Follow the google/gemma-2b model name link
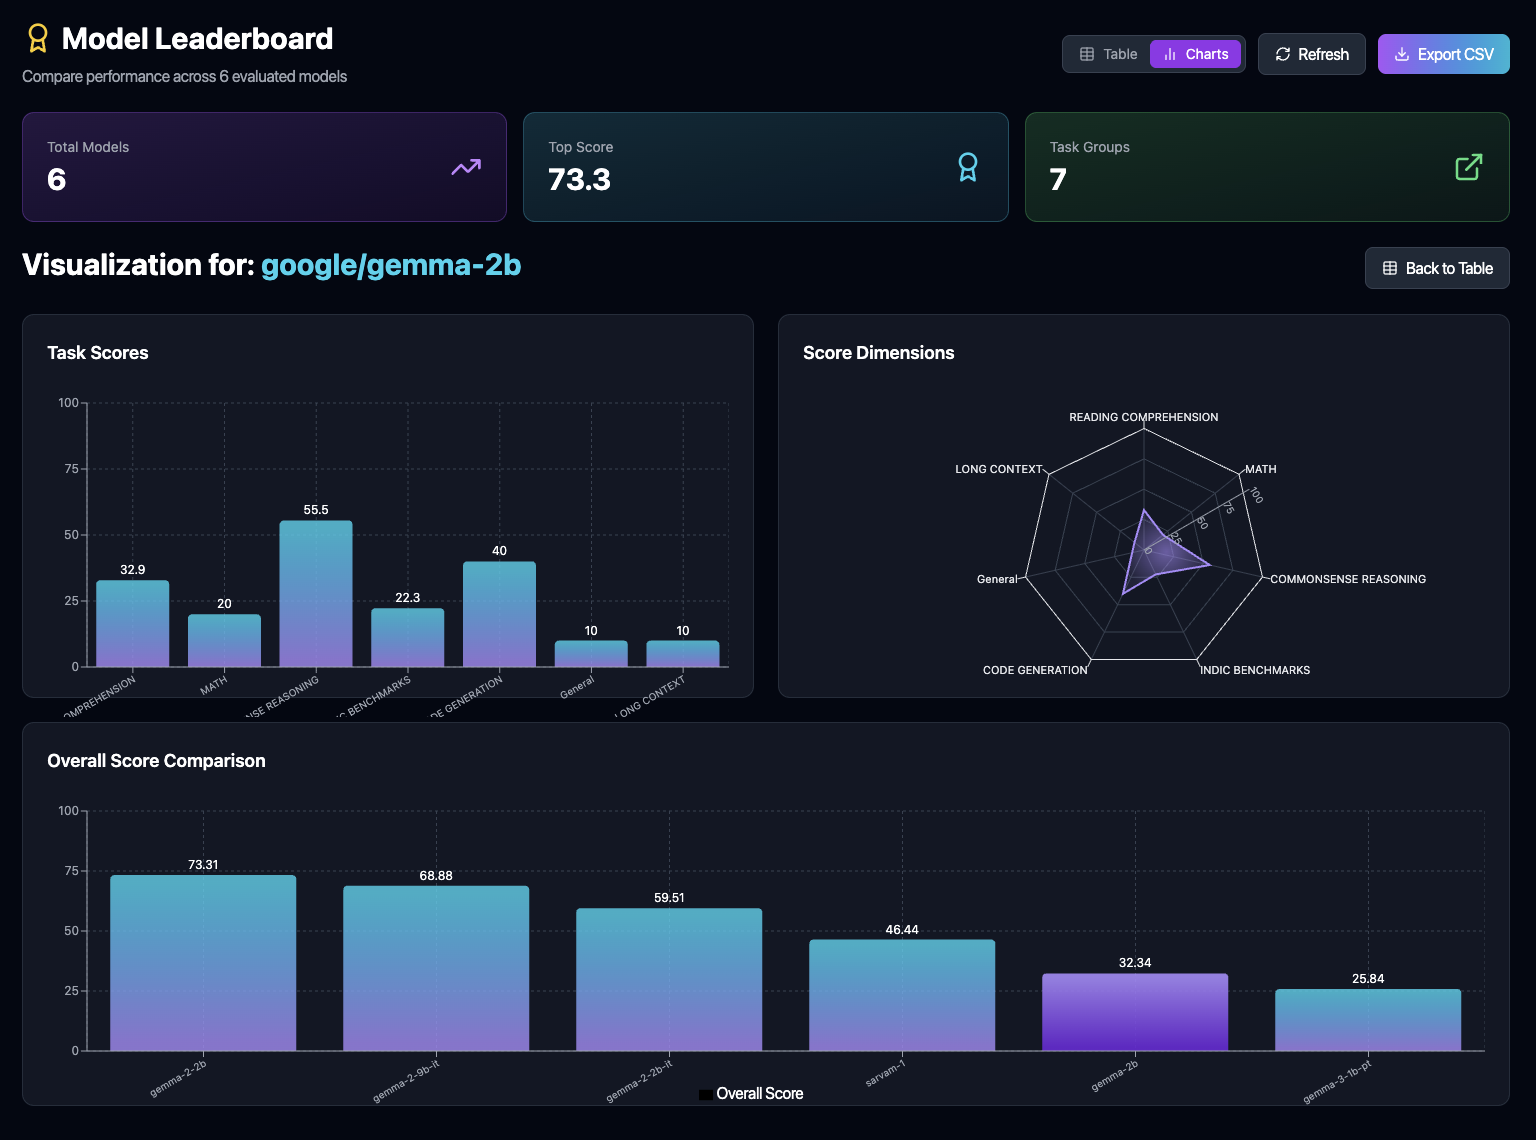Screen dimensions: 1536x1140 coord(391,265)
